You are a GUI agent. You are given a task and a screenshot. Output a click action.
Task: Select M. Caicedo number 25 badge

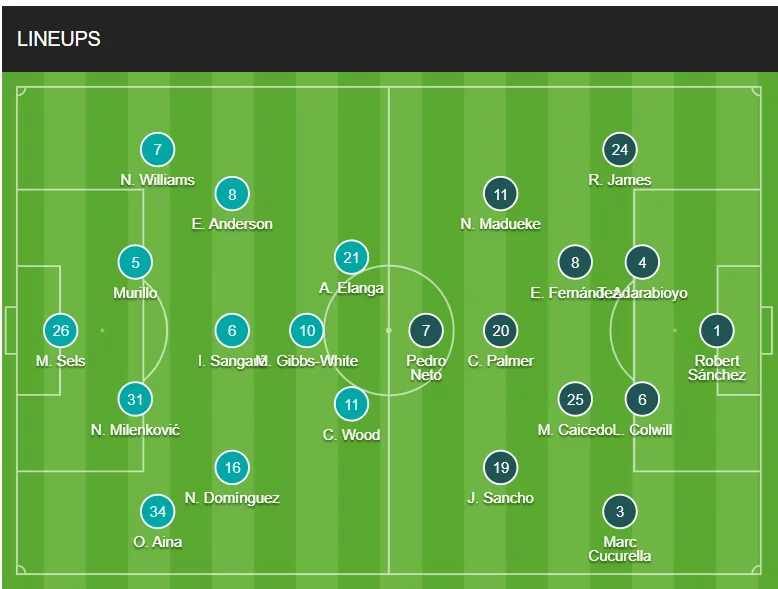click(575, 399)
